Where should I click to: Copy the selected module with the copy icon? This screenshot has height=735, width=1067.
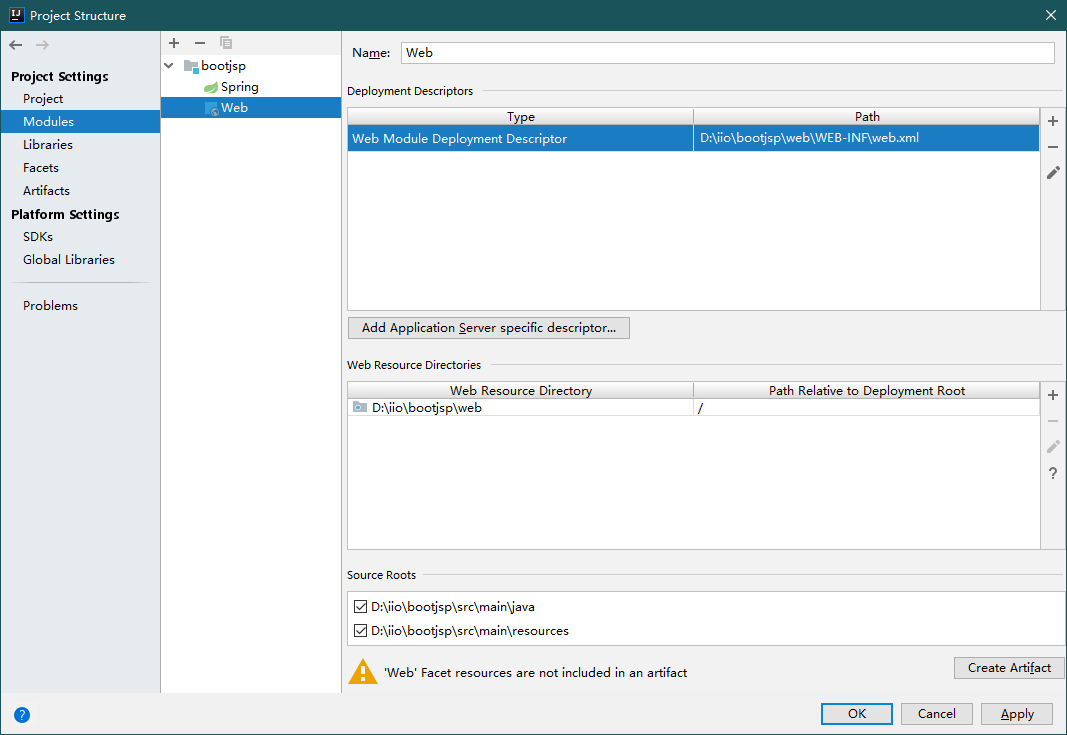tap(226, 43)
